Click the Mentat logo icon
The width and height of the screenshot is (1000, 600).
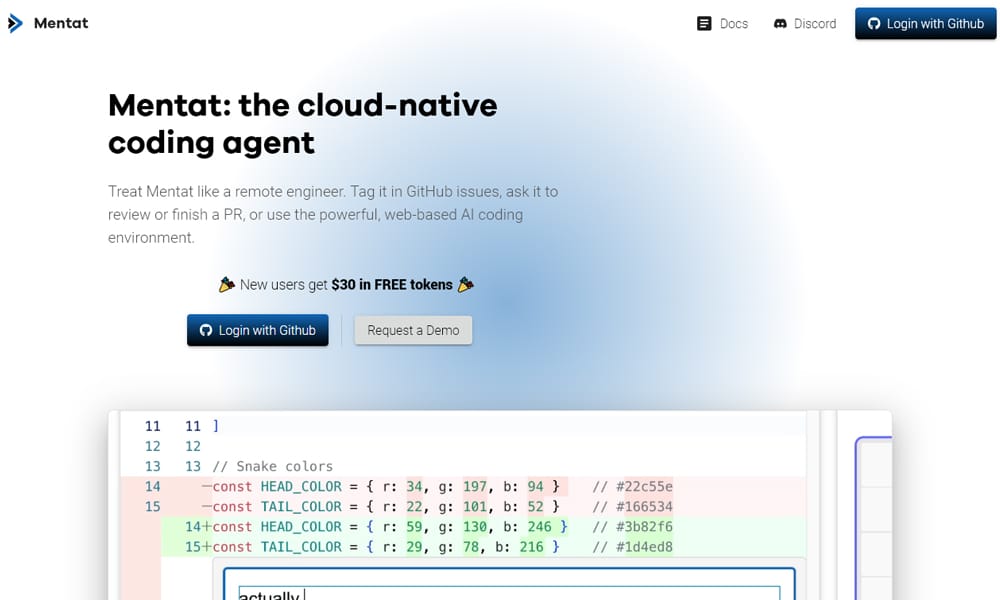coord(15,23)
